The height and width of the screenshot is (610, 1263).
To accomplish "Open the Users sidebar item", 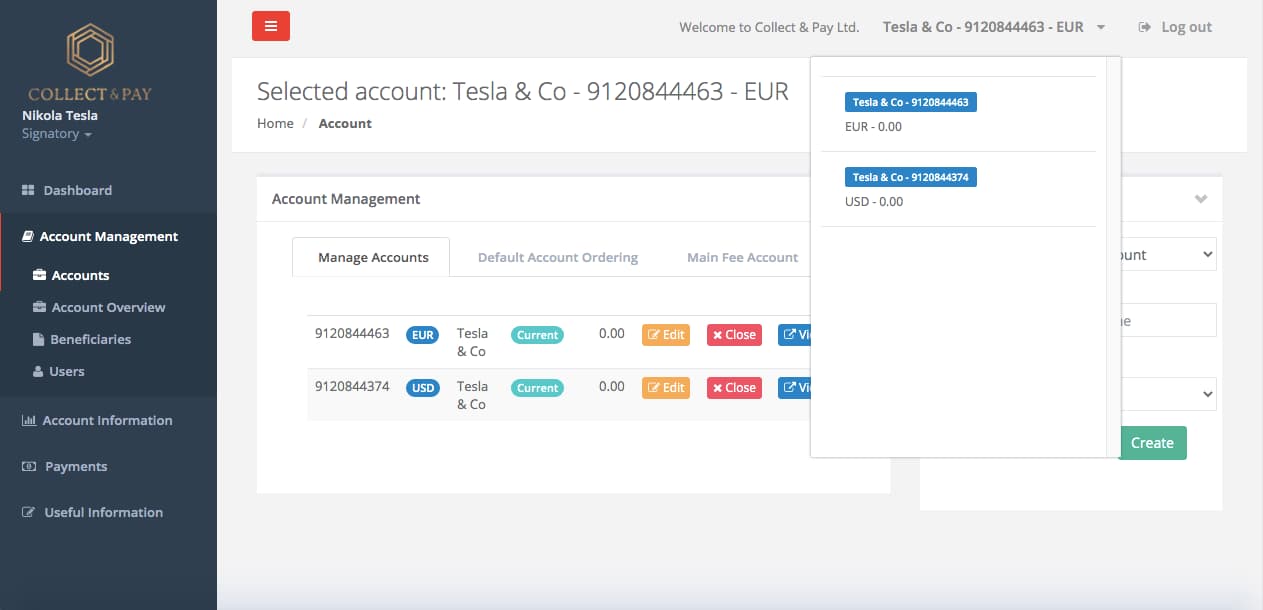I will pyautogui.click(x=66, y=371).
